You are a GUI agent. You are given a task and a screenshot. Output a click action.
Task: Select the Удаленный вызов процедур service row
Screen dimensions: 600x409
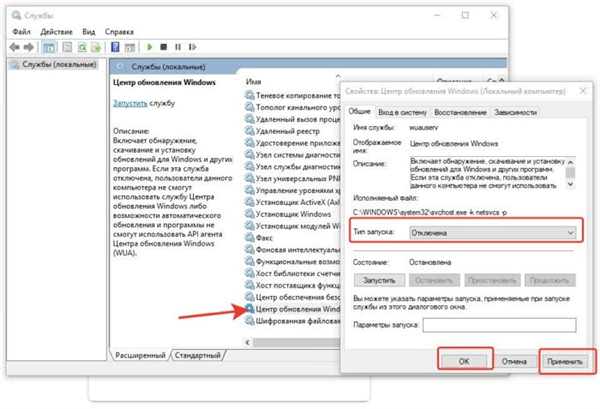coord(292,119)
